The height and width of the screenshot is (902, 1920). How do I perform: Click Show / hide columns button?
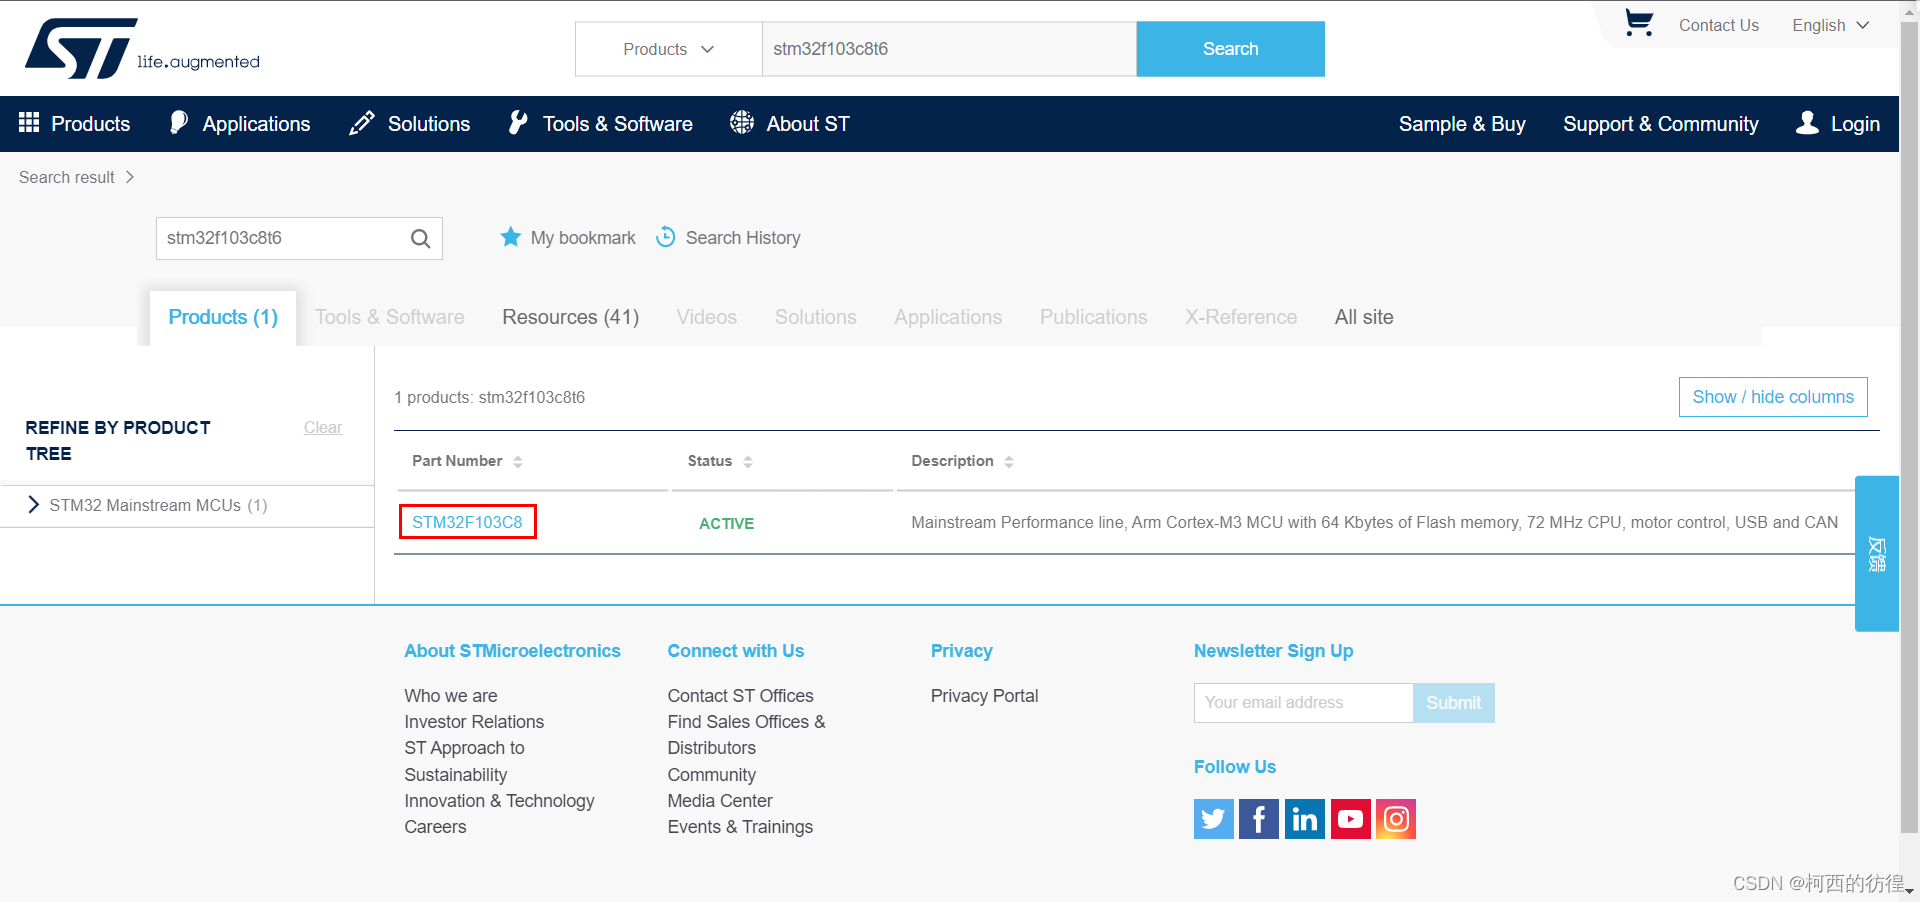coord(1772,397)
